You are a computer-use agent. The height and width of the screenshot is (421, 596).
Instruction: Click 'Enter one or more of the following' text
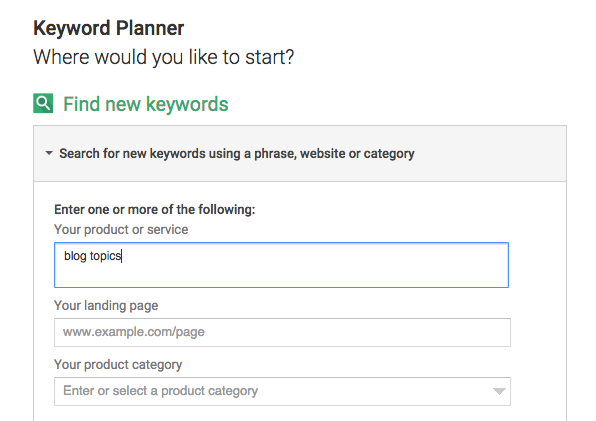[155, 209]
